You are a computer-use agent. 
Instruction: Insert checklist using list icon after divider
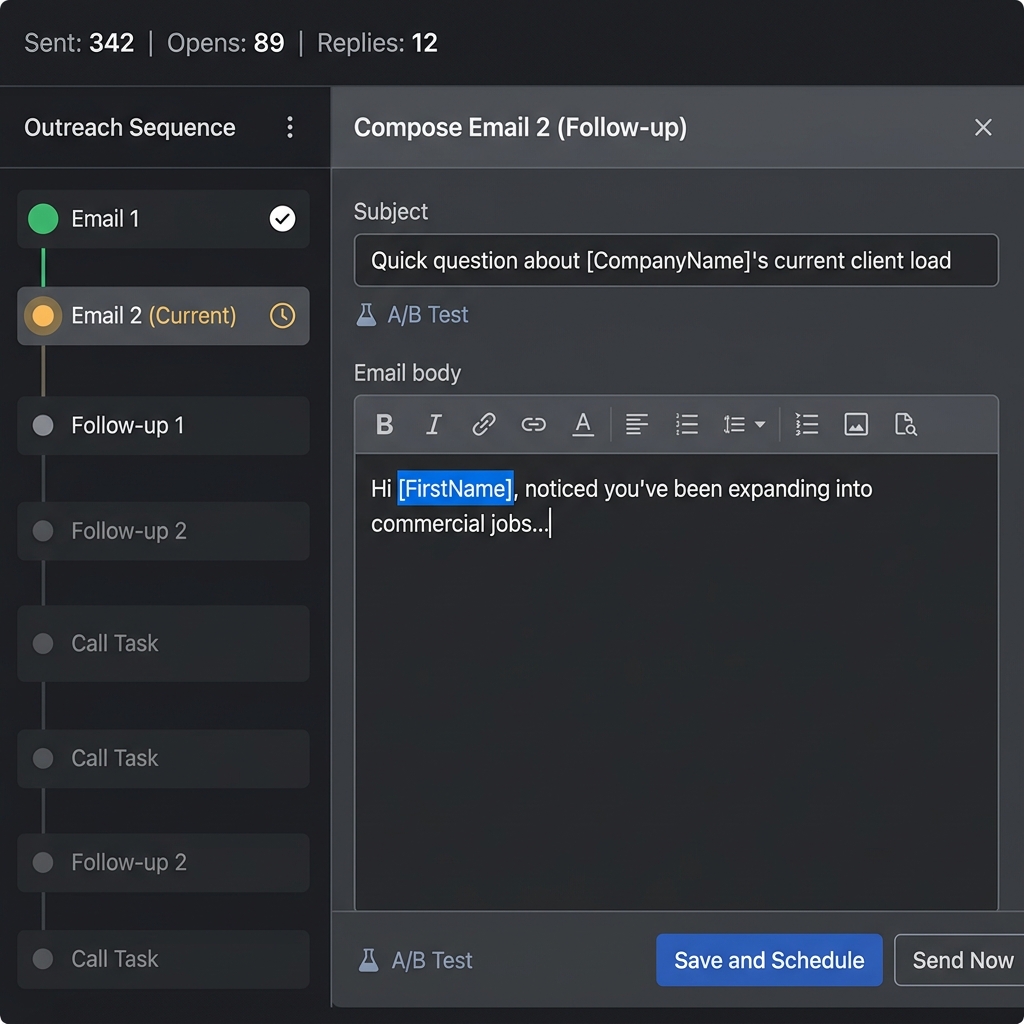tap(807, 424)
